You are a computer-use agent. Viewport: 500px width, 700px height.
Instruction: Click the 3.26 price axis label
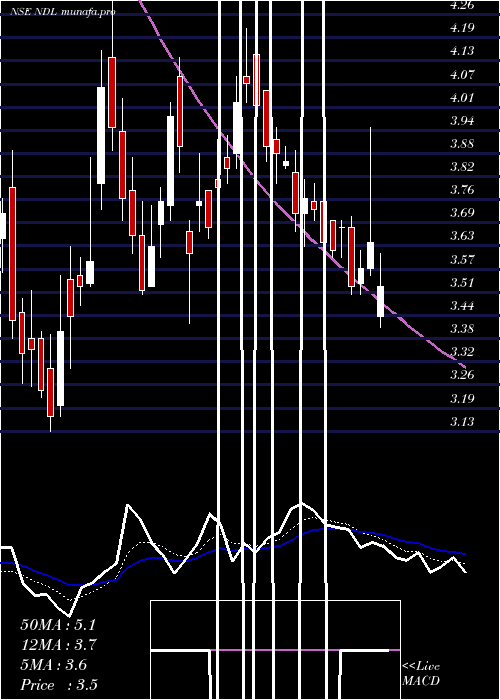click(x=462, y=375)
